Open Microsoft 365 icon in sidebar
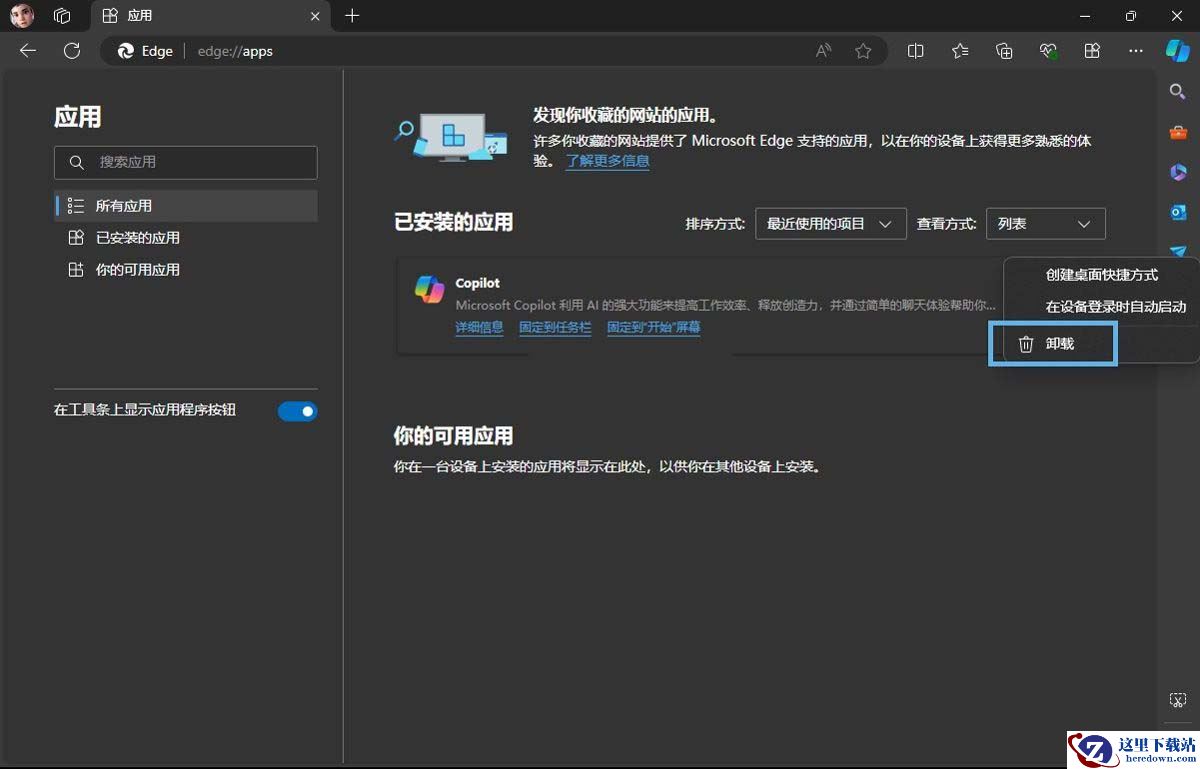Viewport: 1200px width, 769px height. click(x=1178, y=172)
